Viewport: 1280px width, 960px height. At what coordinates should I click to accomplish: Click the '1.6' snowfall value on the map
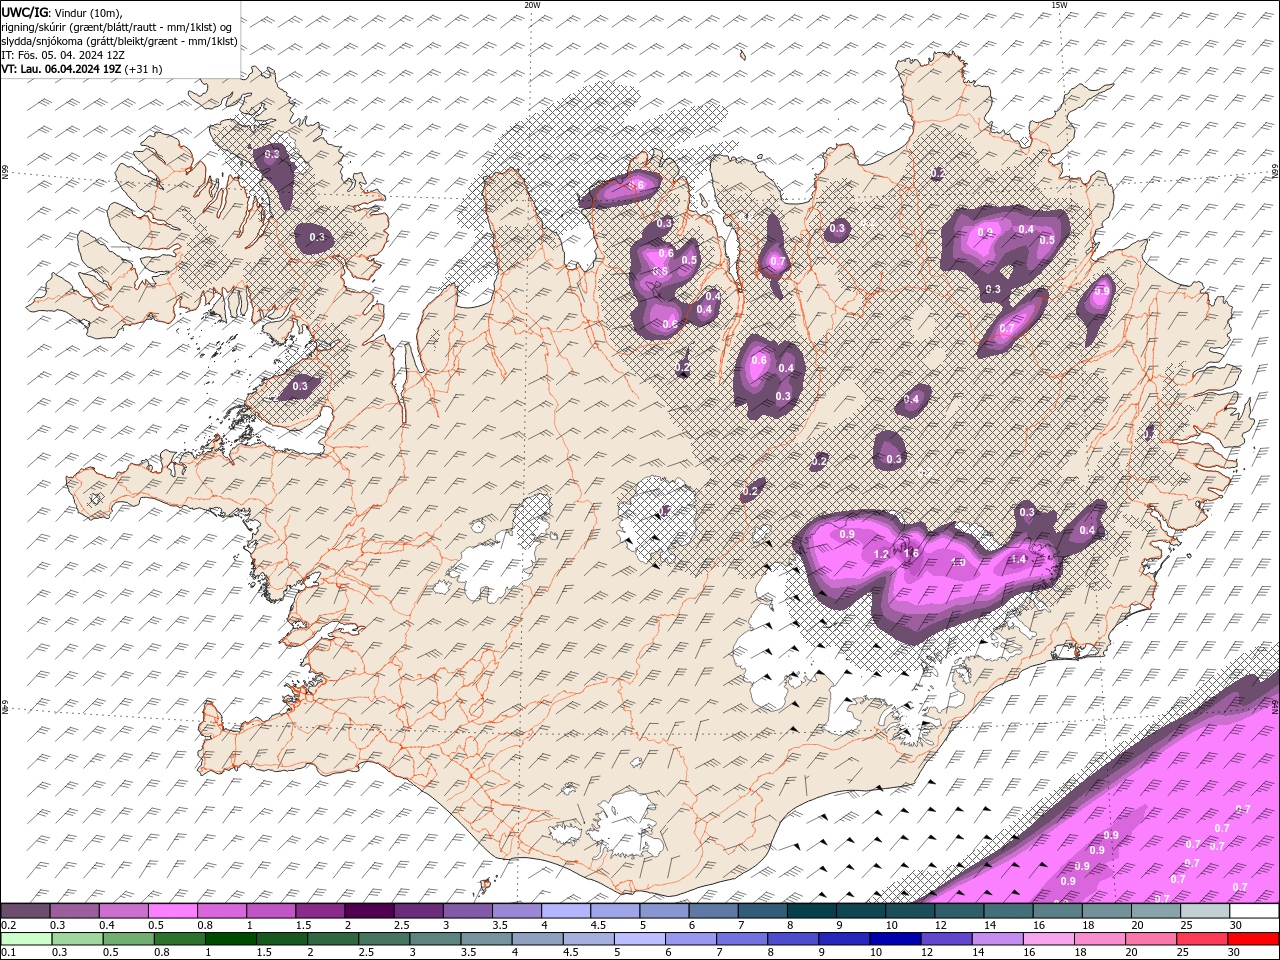click(x=911, y=553)
